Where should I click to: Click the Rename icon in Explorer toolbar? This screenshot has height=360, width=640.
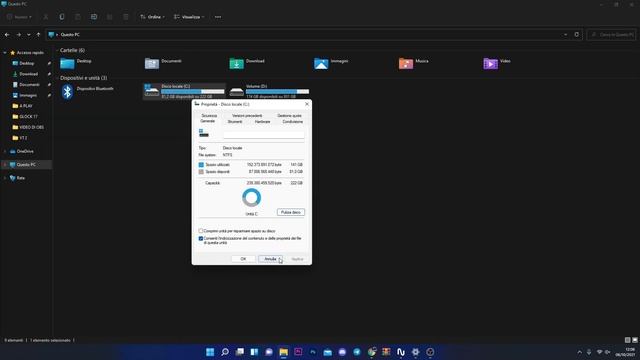click(94, 17)
